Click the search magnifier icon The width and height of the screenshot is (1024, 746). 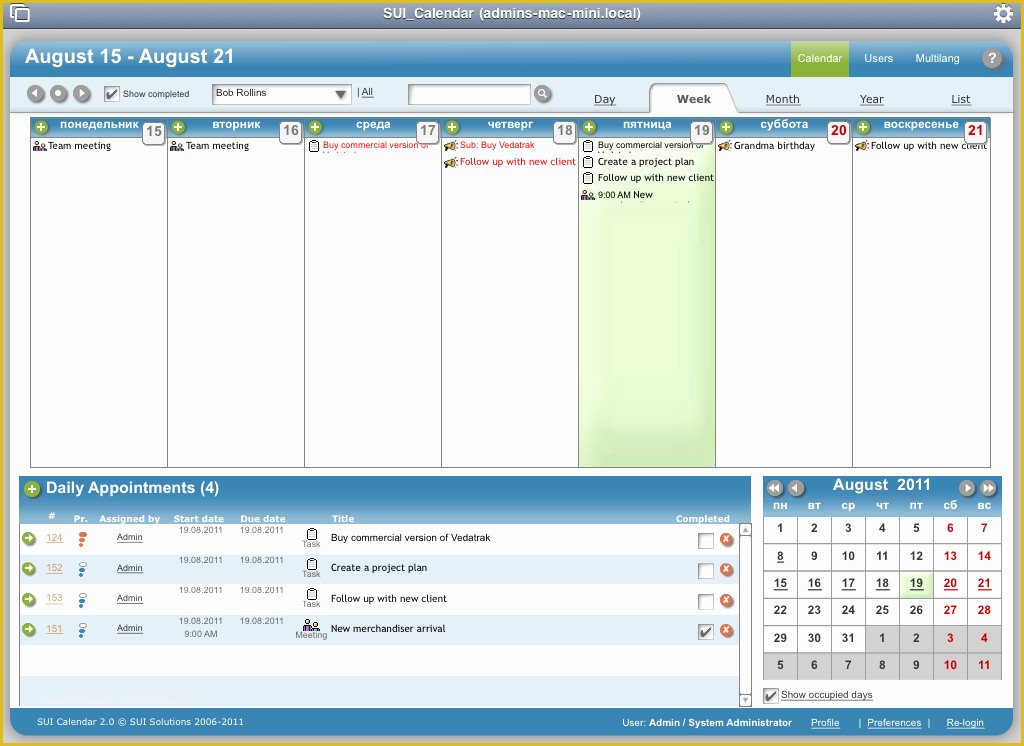(543, 94)
